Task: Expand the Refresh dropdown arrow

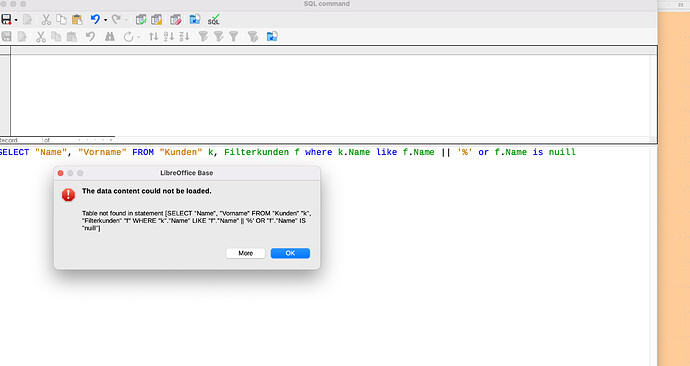Action: coord(139,37)
